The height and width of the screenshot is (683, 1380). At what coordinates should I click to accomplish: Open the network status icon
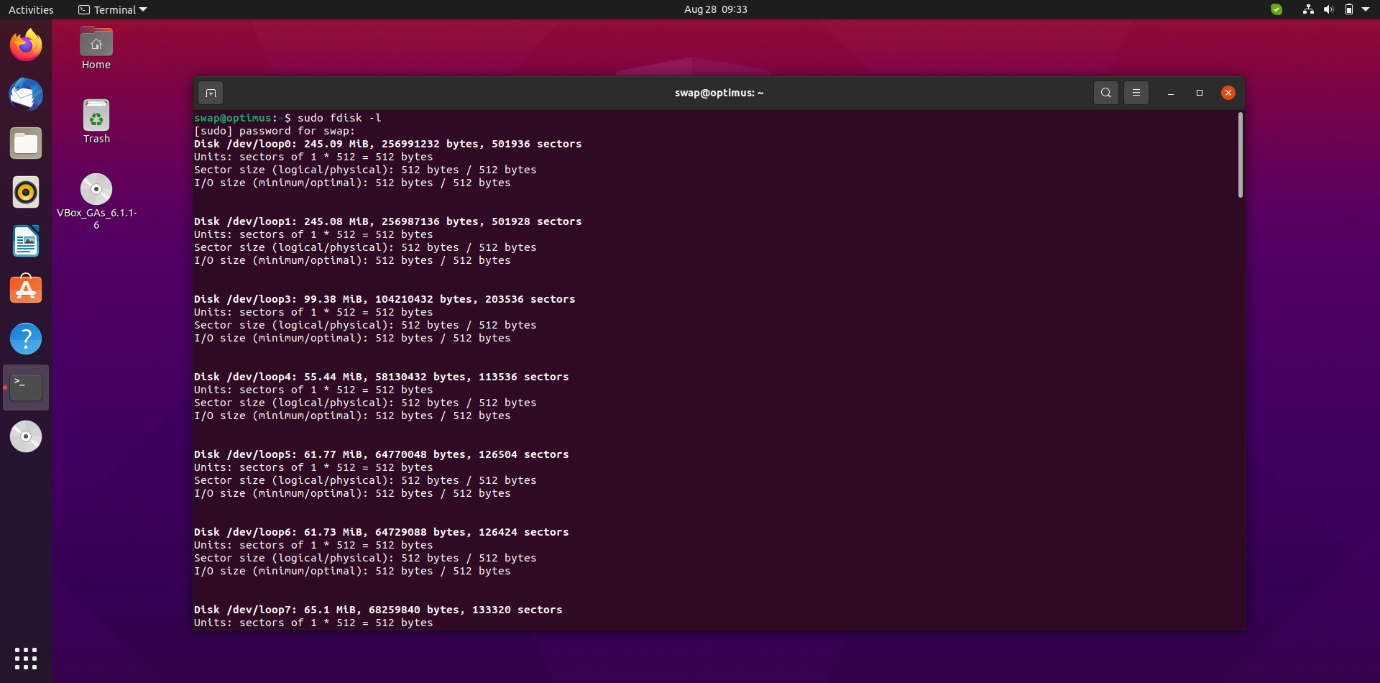coord(1308,9)
